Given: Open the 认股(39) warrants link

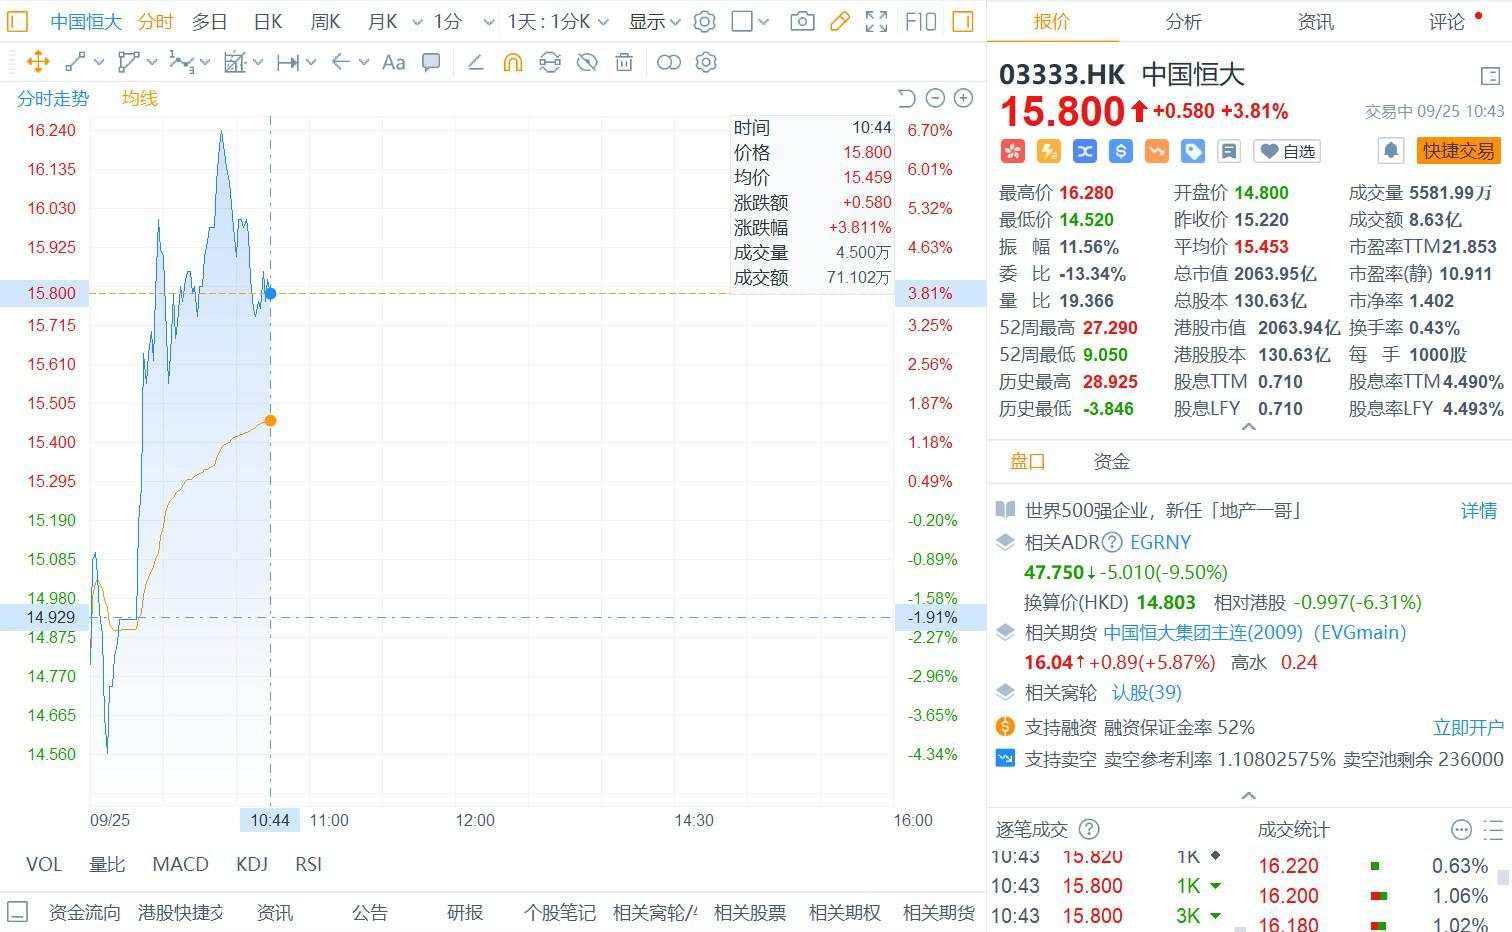Looking at the screenshot, I should (1147, 692).
